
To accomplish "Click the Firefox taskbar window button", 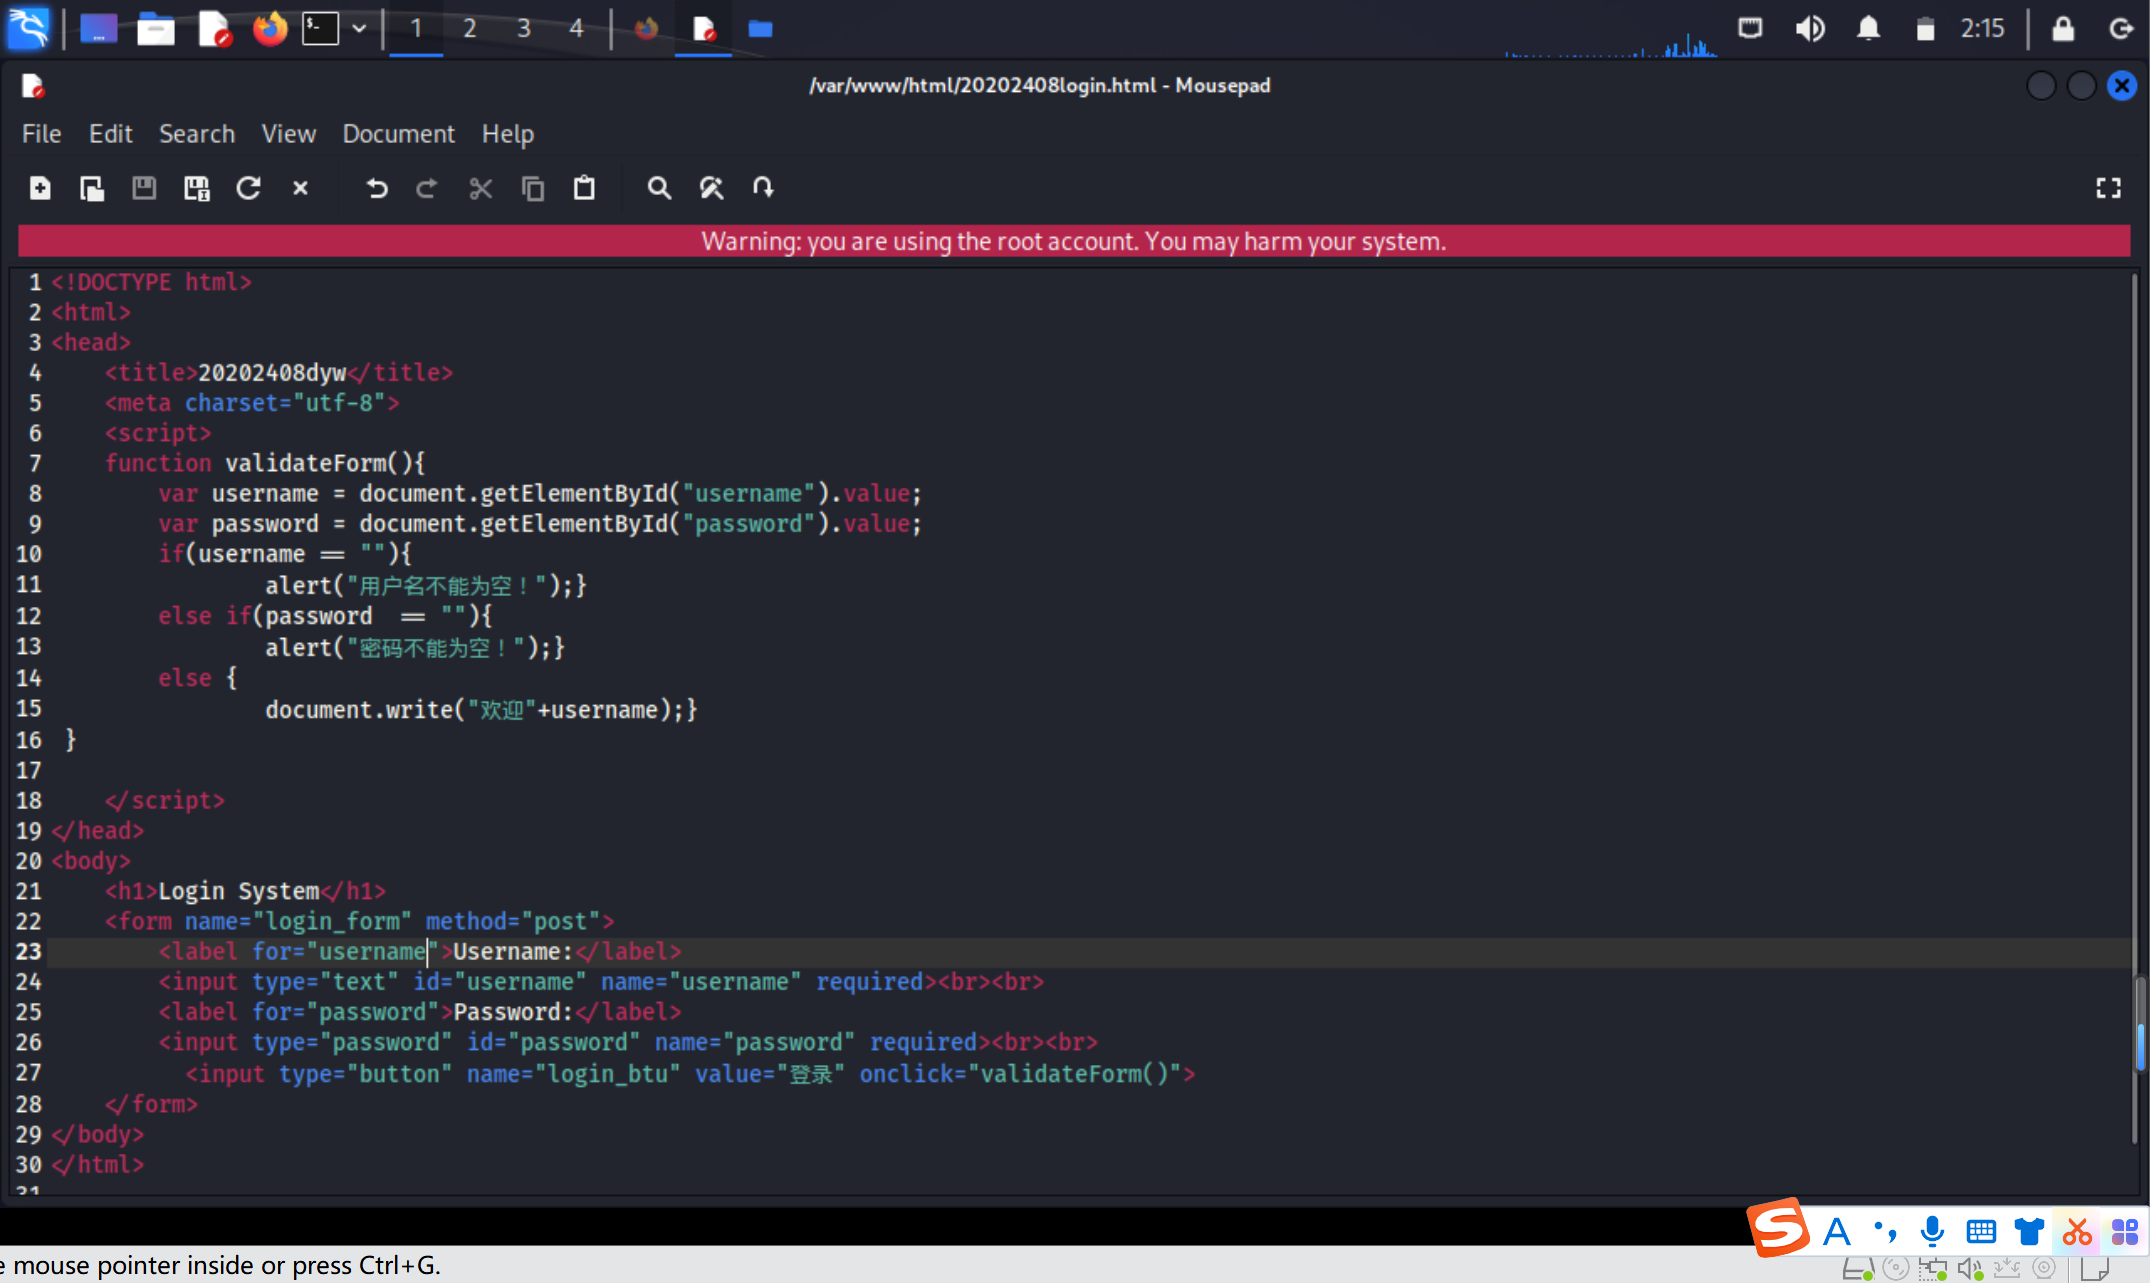I will (x=646, y=28).
